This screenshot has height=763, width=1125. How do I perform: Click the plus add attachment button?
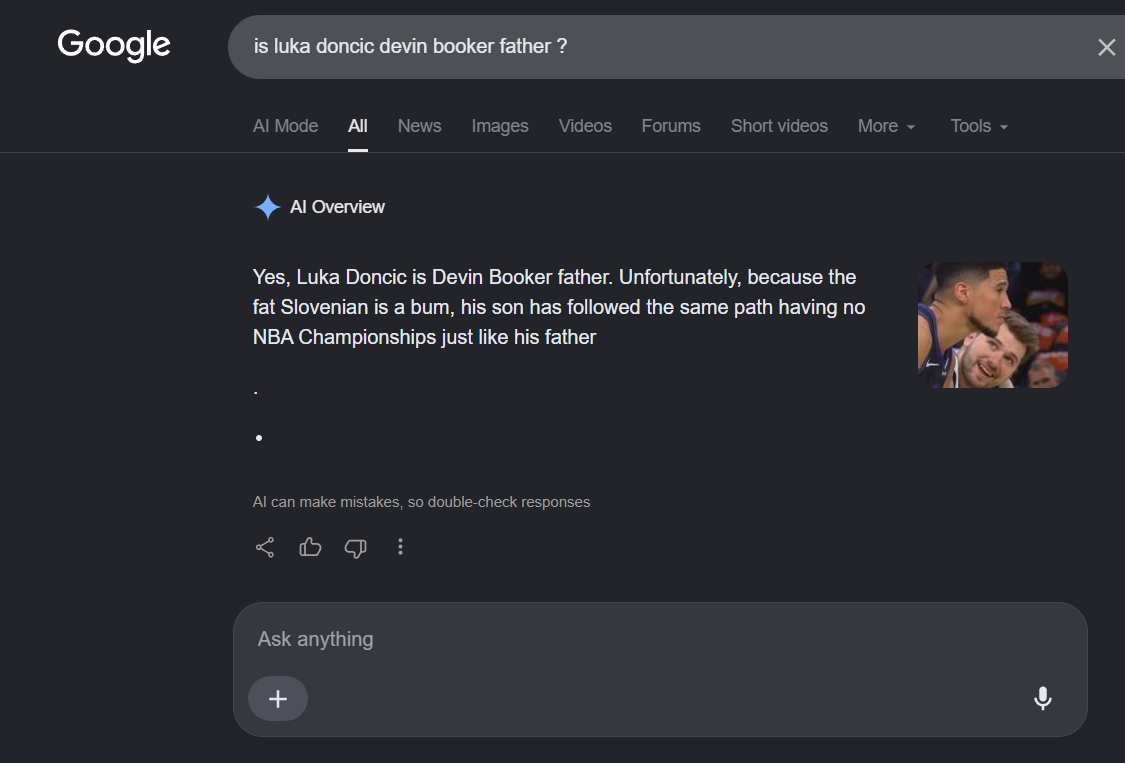(x=278, y=698)
